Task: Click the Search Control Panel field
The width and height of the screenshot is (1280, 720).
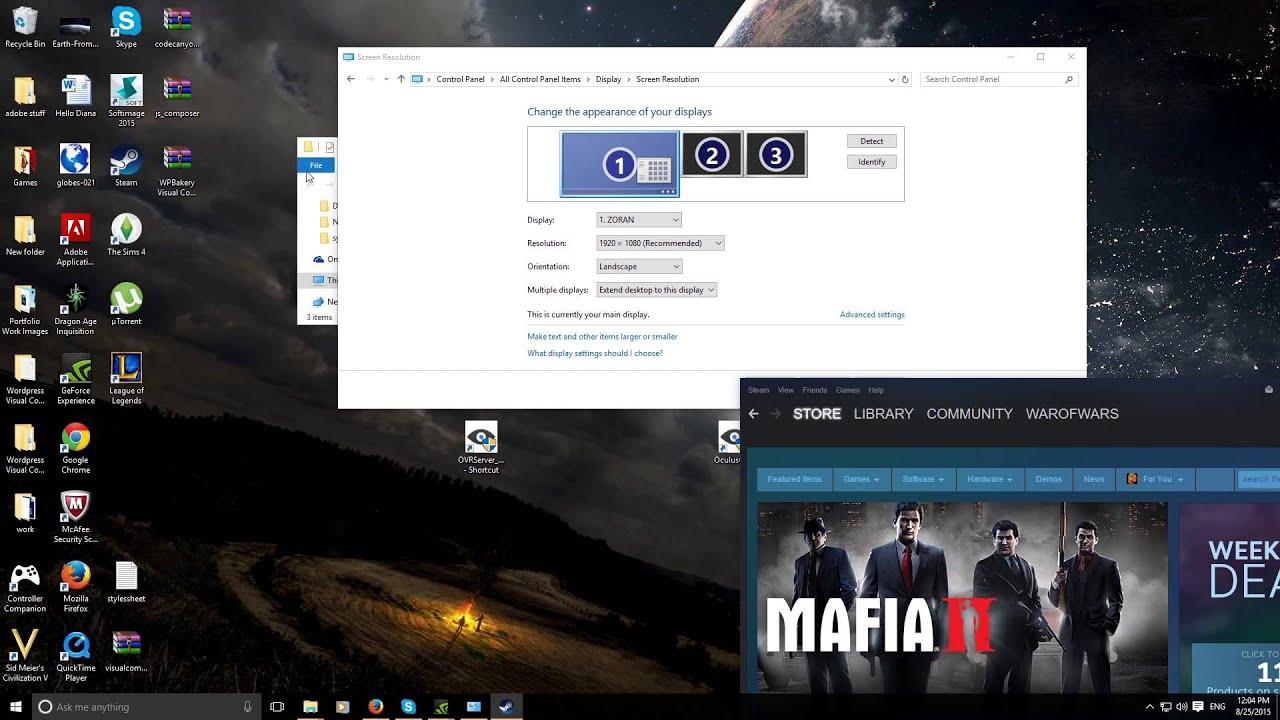Action: tap(998, 79)
